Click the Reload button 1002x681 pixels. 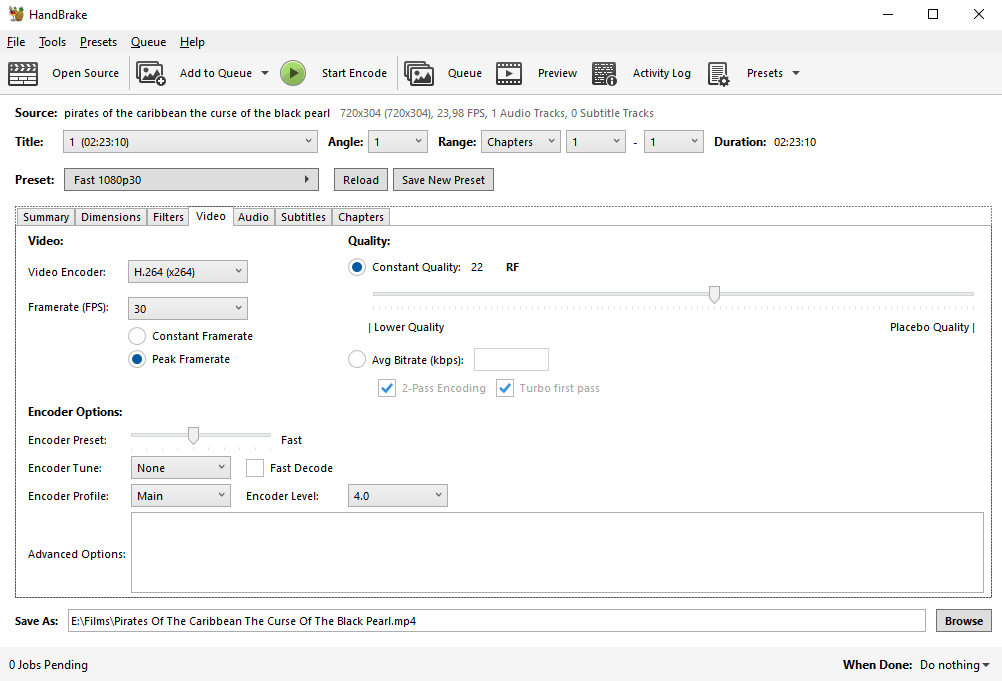(360, 180)
